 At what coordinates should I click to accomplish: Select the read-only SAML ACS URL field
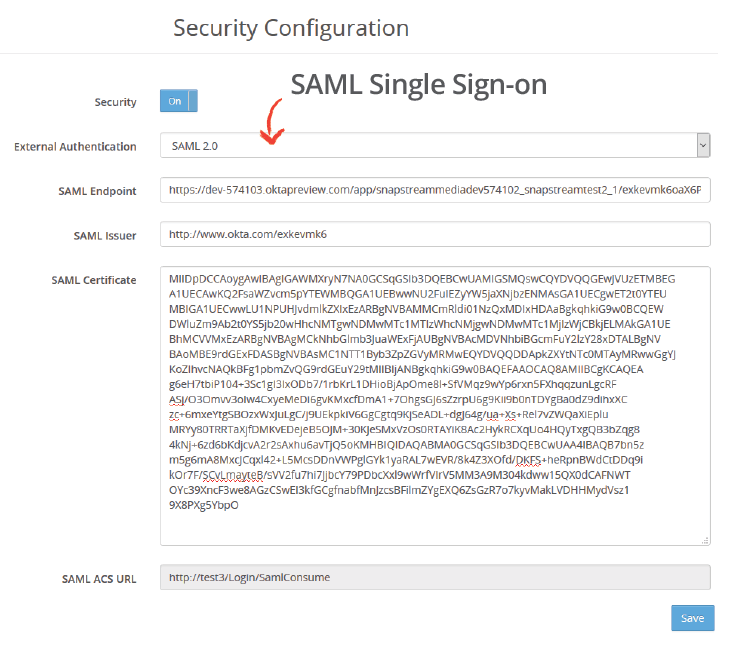click(x=435, y=577)
